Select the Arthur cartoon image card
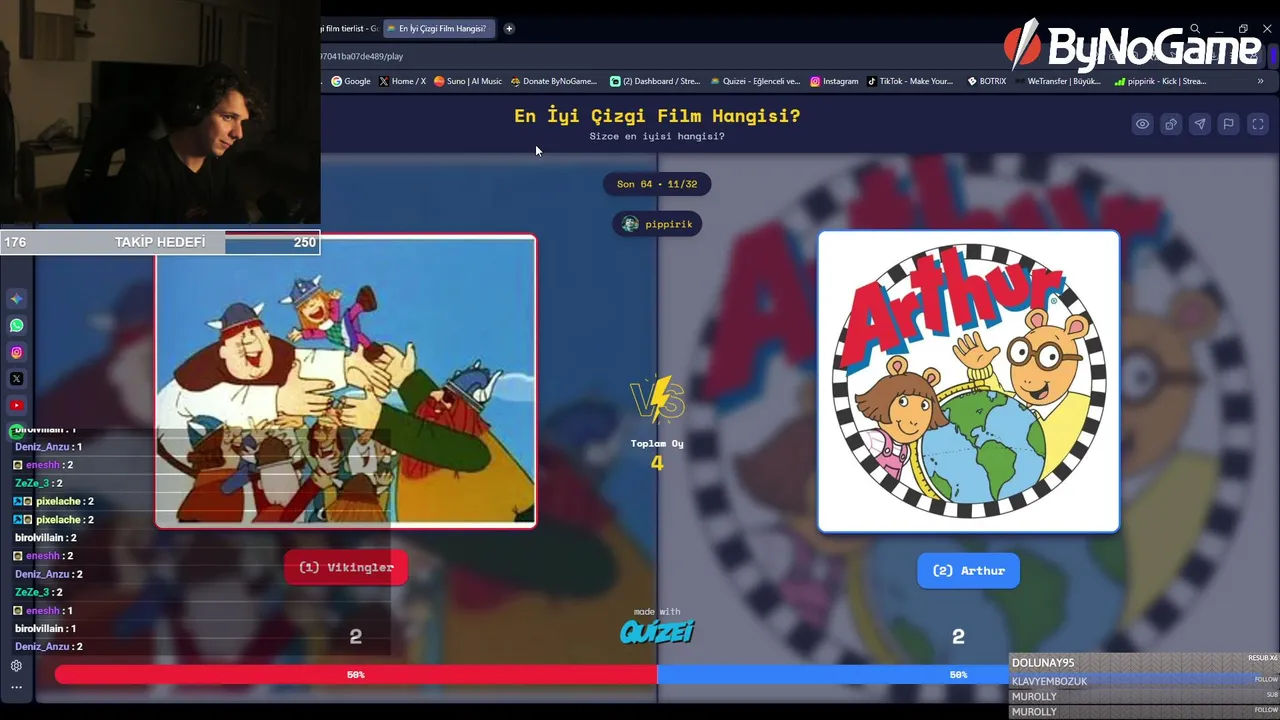Image resolution: width=1280 pixels, height=720 pixels. click(969, 381)
